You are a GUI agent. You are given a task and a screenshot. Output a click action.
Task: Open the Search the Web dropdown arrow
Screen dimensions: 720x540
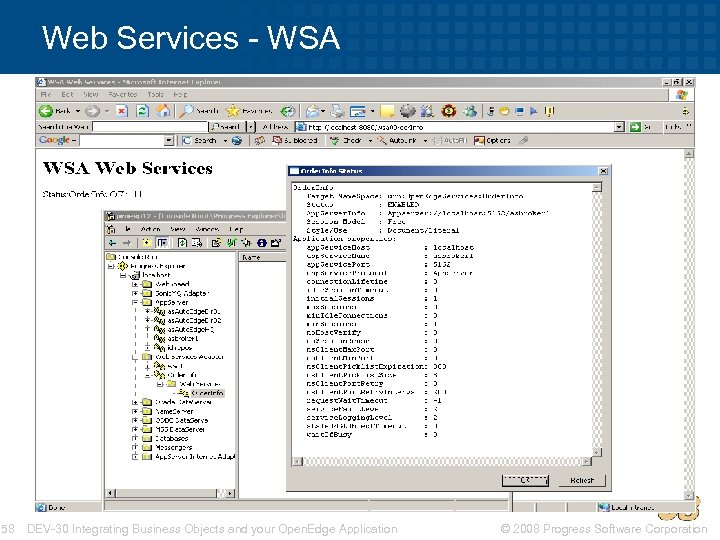tap(251, 127)
